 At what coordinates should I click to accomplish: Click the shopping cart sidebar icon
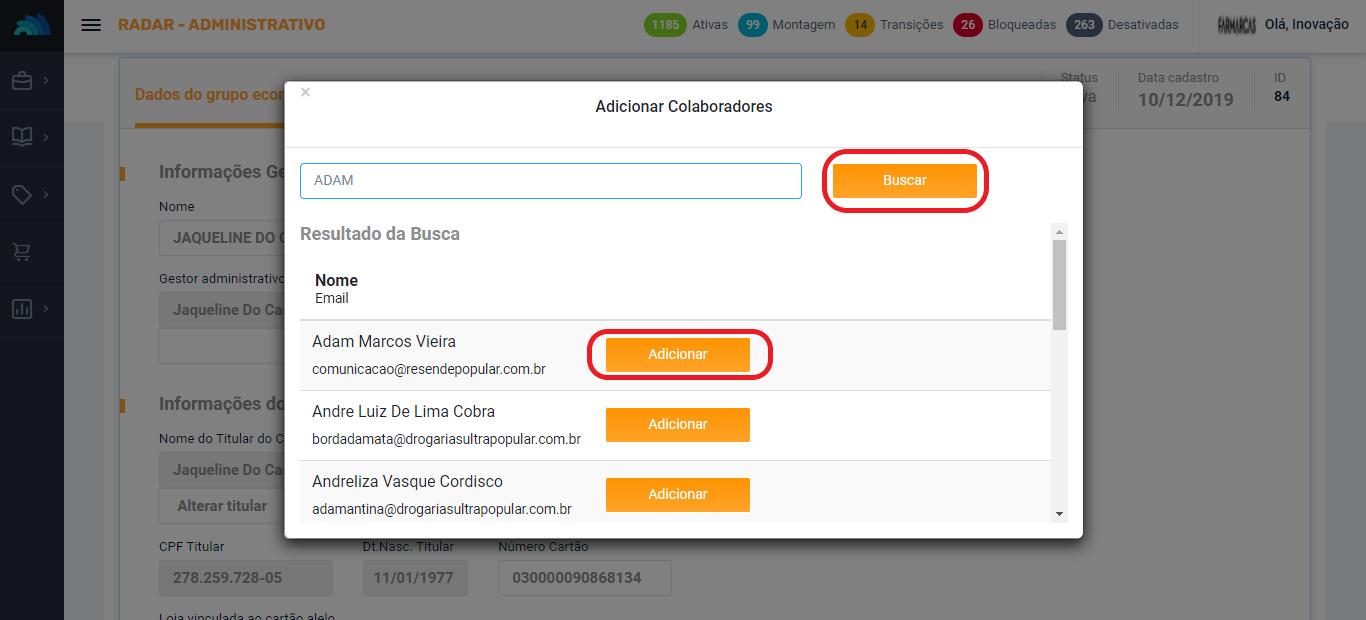22,252
